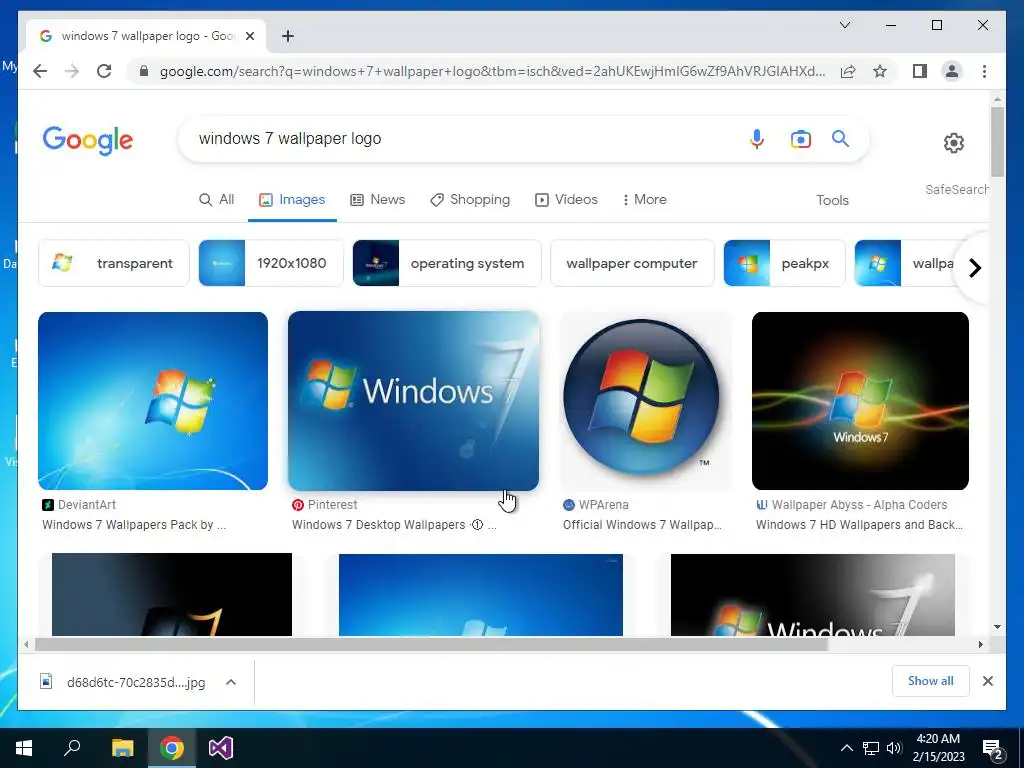The height and width of the screenshot is (768, 1024).
Task: Close the windows 7 wallpaper logo tab
Action: (249, 36)
